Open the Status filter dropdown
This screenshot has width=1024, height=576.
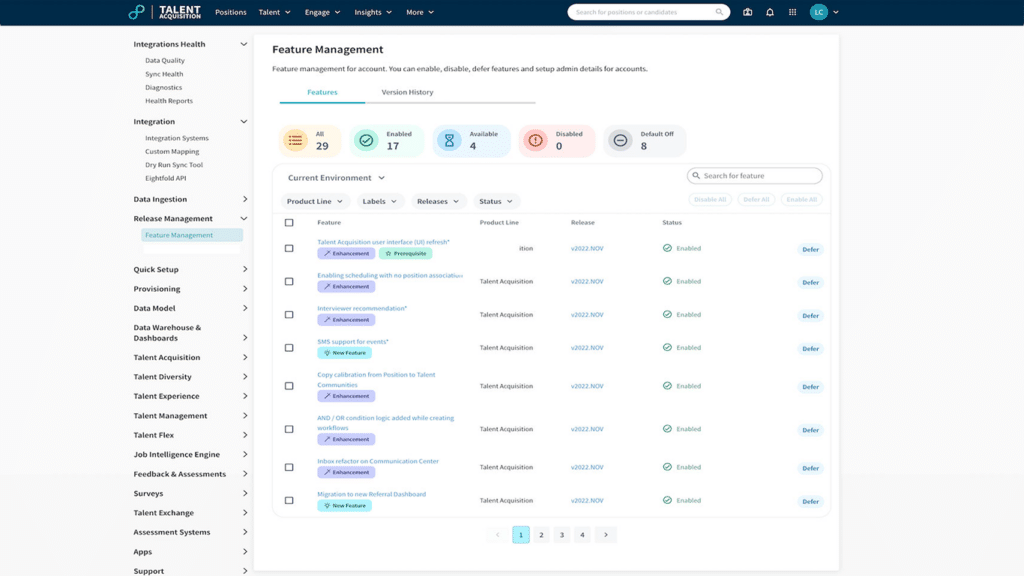click(496, 201)
